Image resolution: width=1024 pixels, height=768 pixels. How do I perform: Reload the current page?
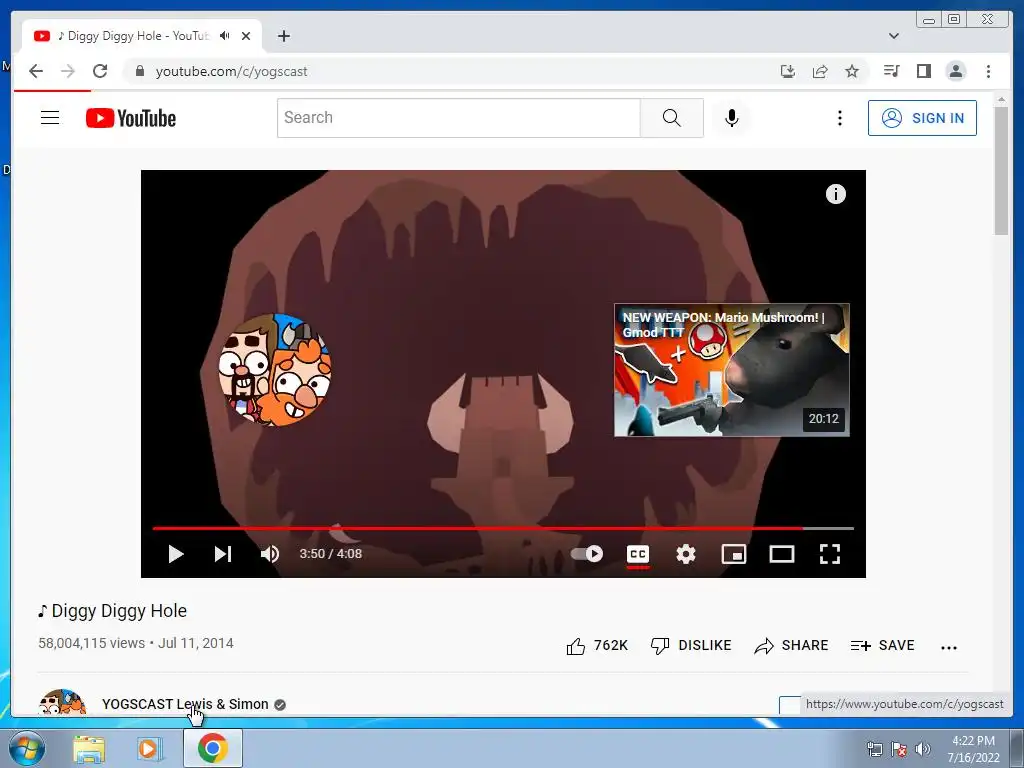[100, 71]
